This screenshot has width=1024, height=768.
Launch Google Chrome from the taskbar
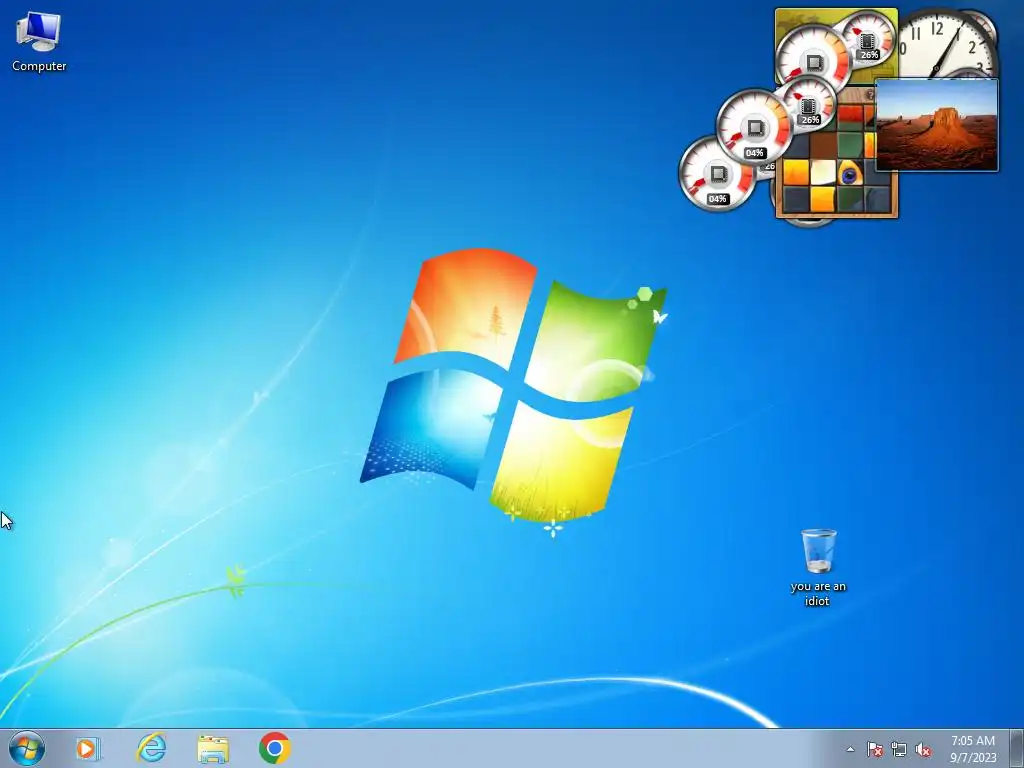pyautogui.click(x=275, y=748)
